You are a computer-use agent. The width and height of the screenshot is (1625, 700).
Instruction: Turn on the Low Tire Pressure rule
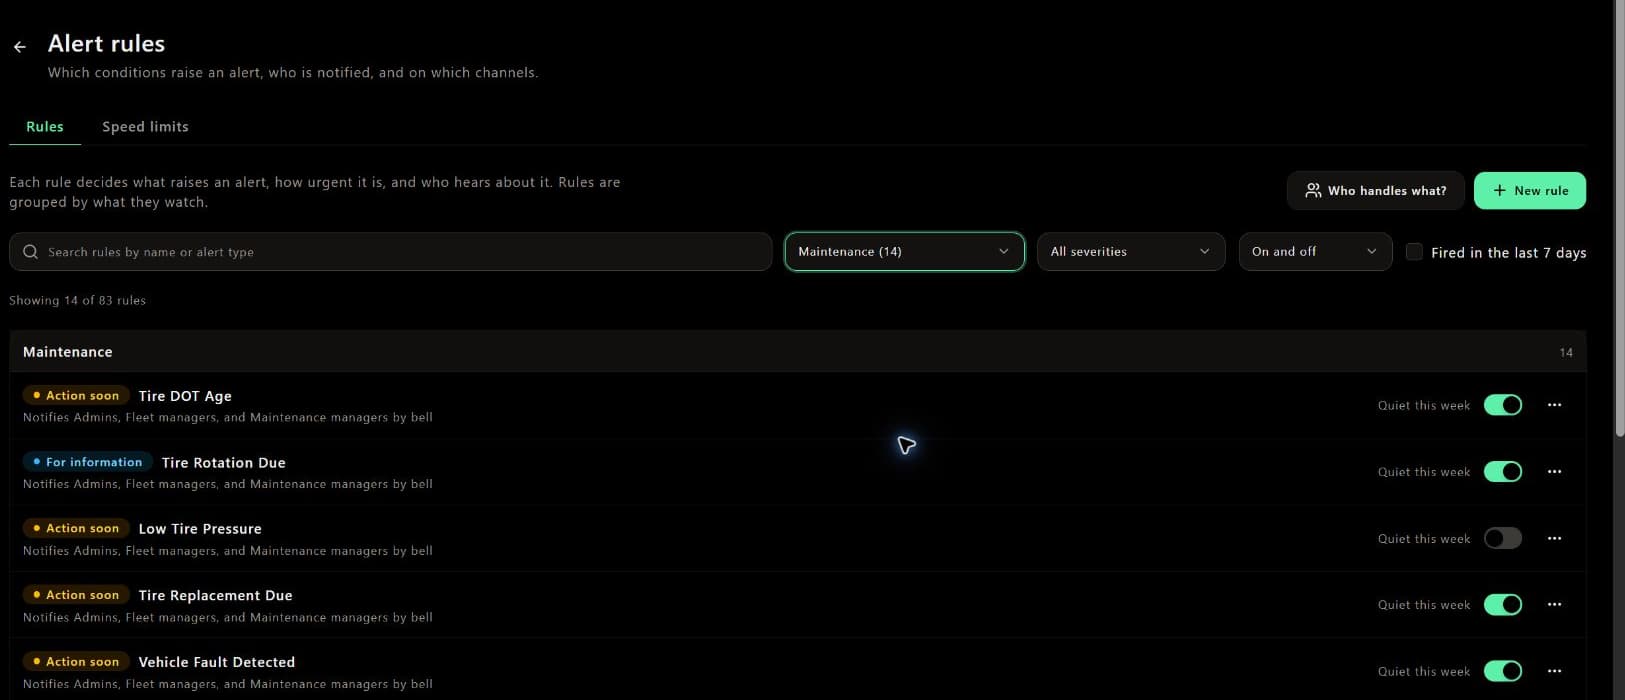1503,538
